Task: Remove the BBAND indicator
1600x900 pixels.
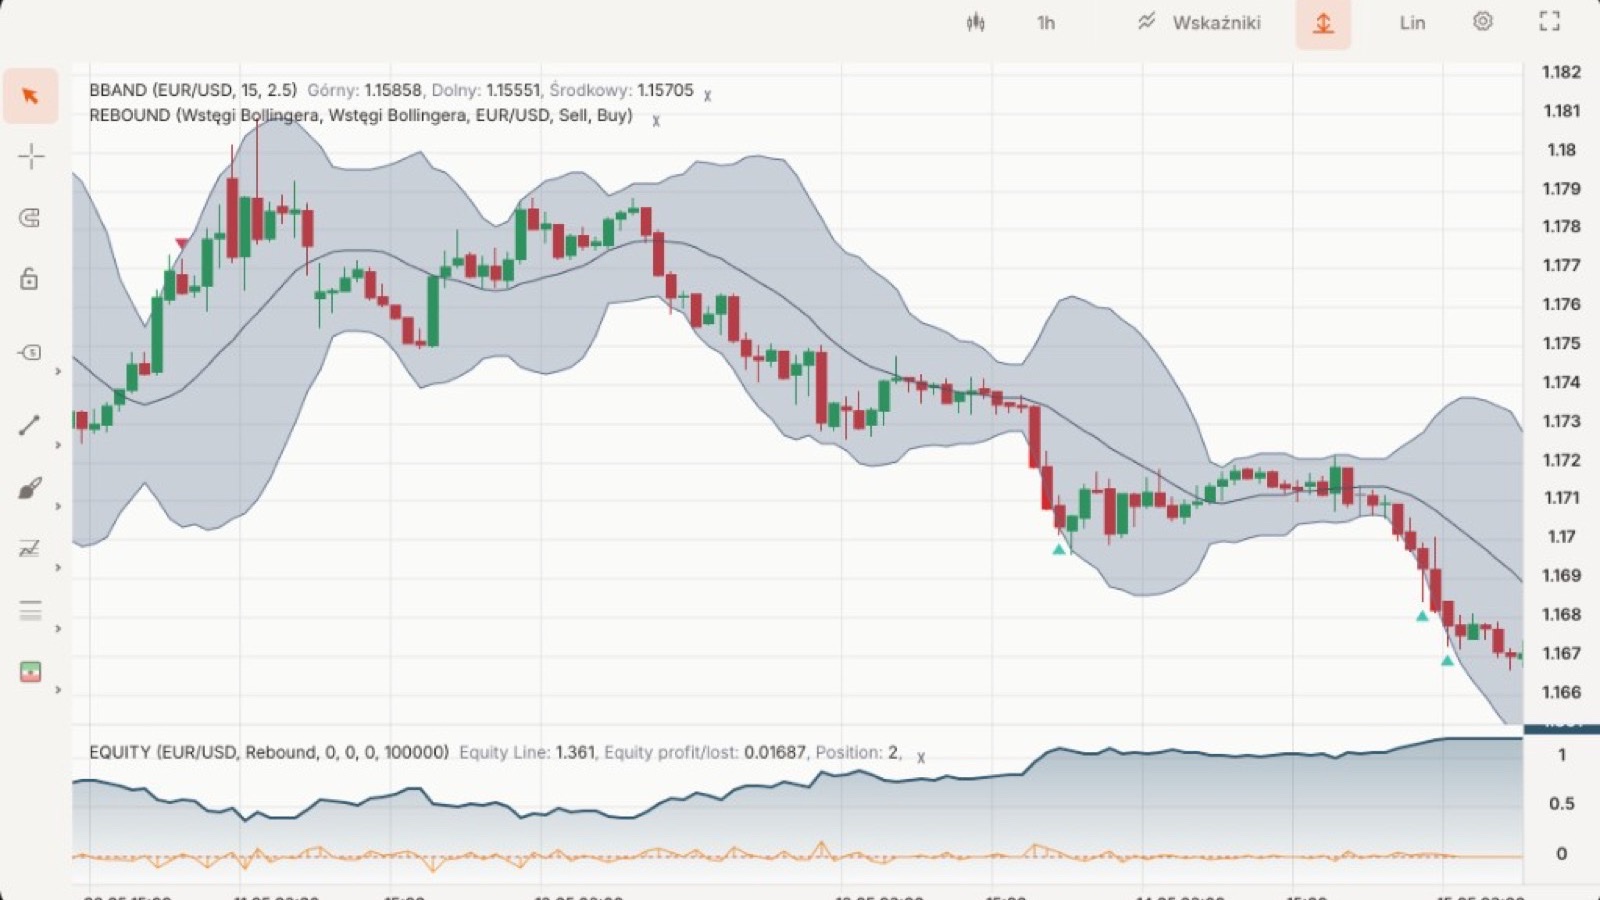Action: (x=707, y=96)
